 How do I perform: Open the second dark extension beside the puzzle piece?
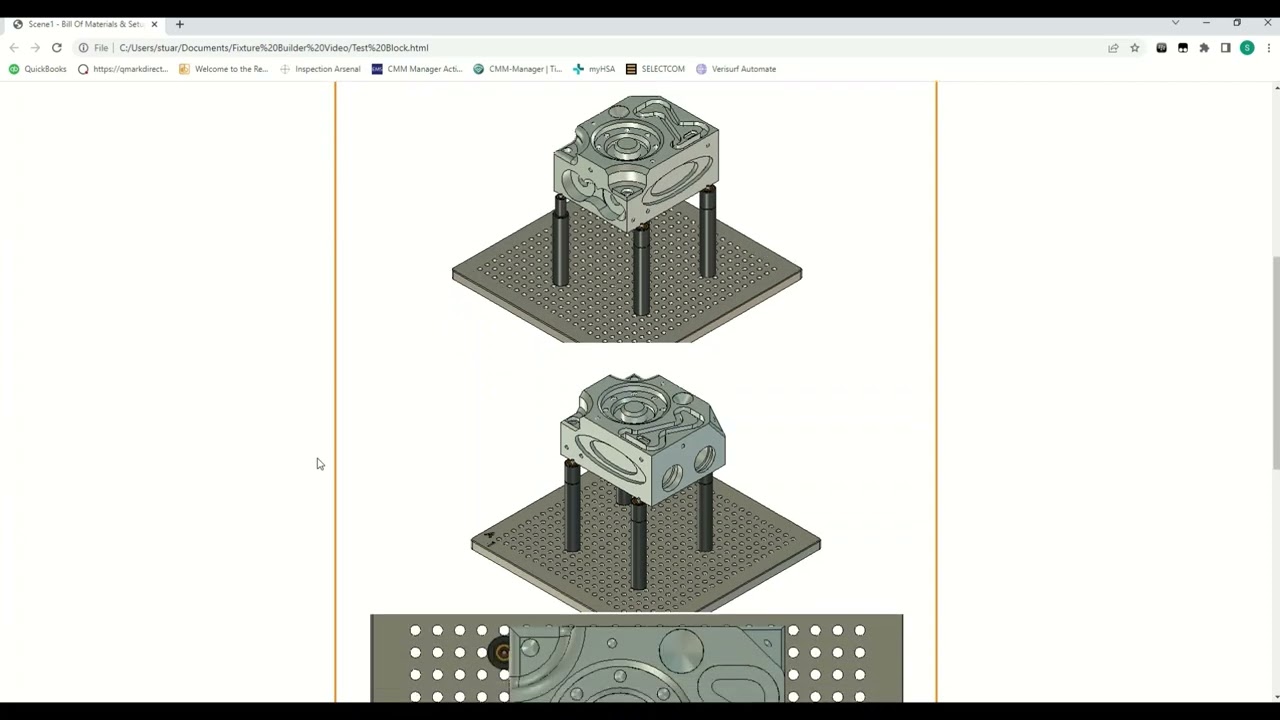[x=1183, y=48]
